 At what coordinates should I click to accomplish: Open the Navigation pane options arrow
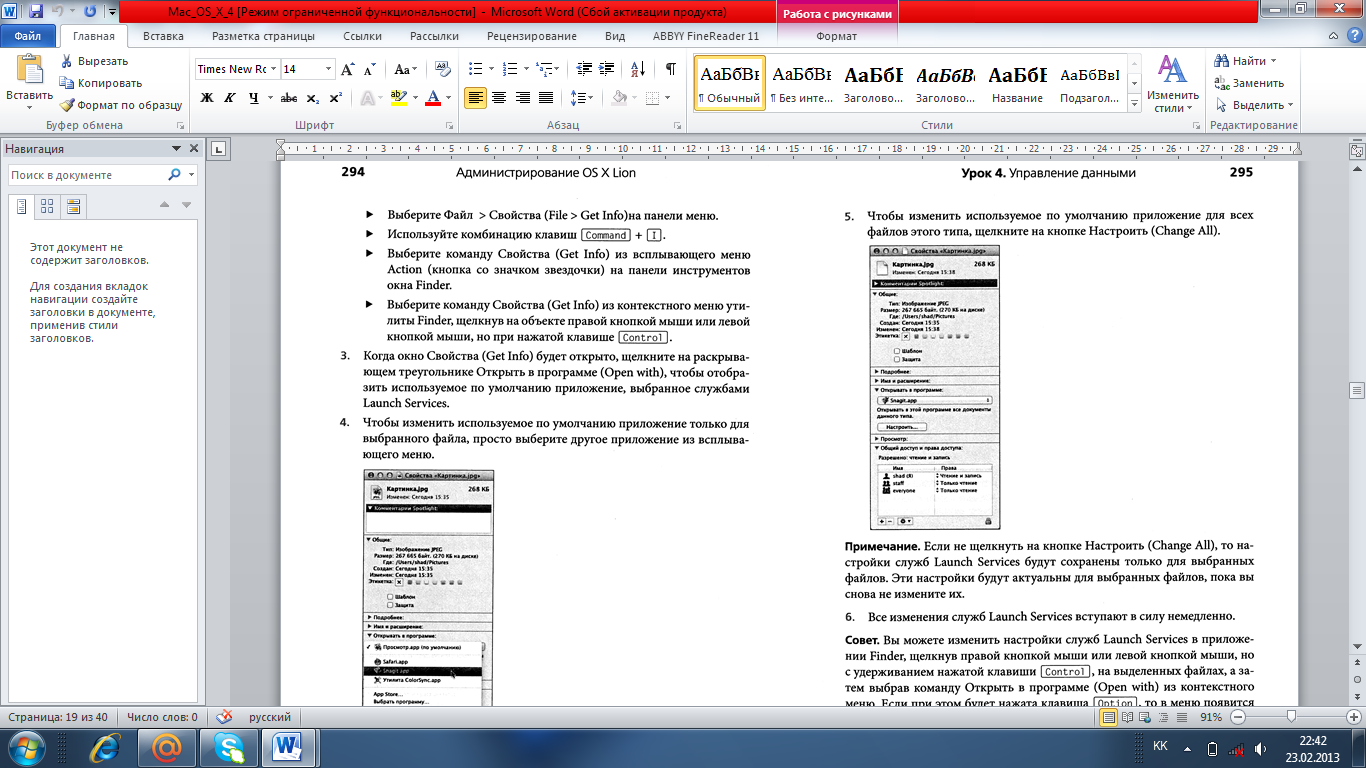(176, 149)
